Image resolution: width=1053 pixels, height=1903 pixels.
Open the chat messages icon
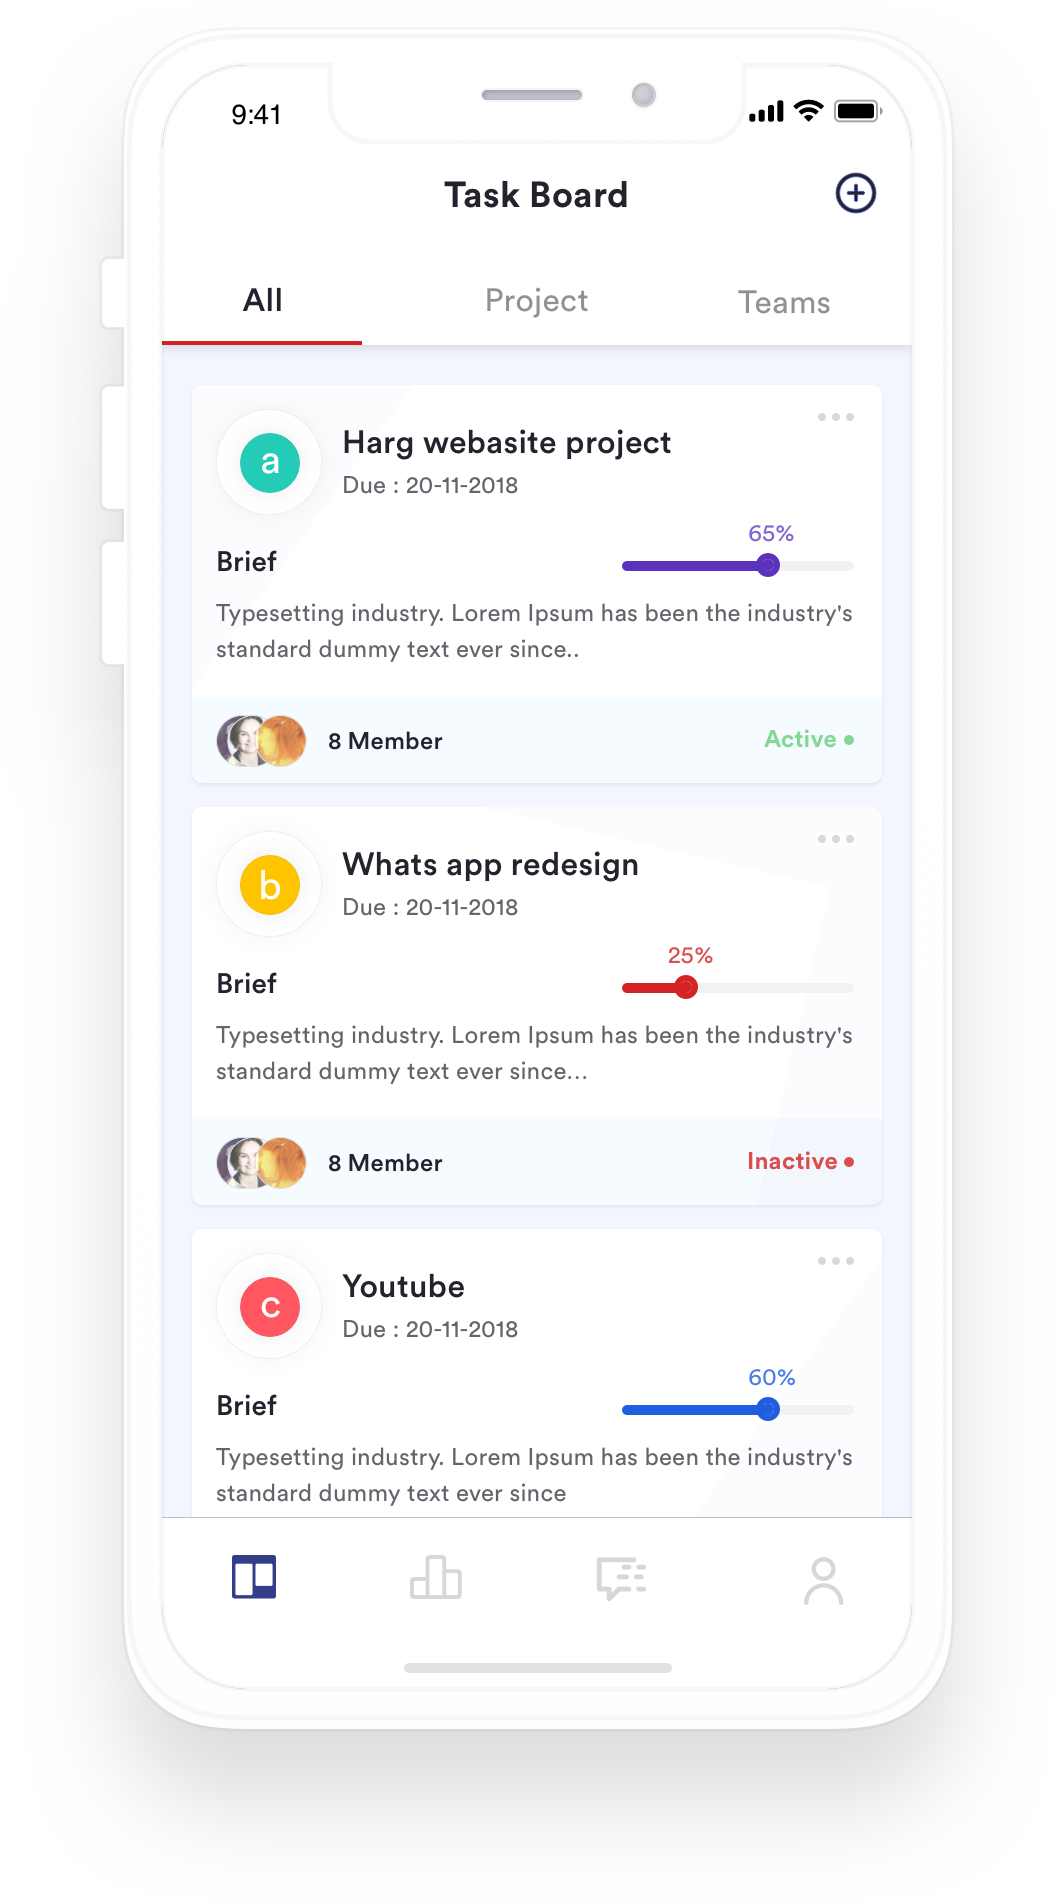tap(621, 1578)
